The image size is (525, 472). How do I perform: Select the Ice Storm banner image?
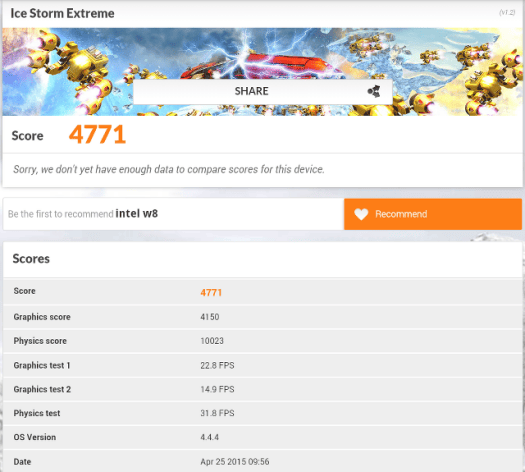262,72
